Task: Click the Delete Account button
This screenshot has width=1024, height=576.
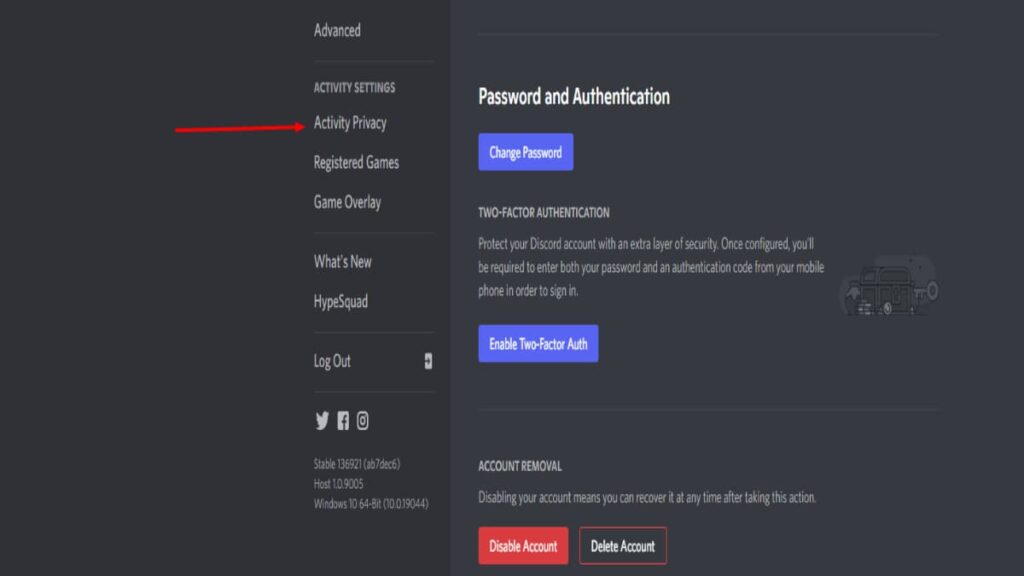Action: tap(622, 546)
